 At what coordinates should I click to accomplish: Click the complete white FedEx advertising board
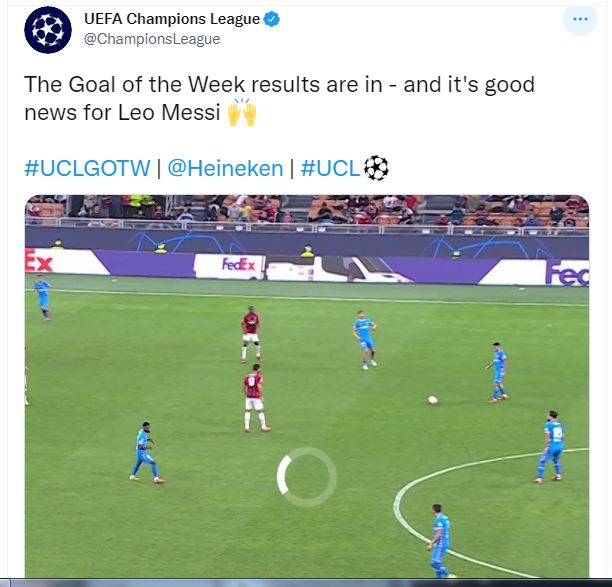230,266
